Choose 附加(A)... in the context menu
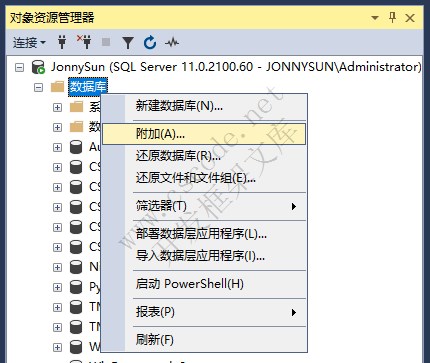 pos(204,134)
